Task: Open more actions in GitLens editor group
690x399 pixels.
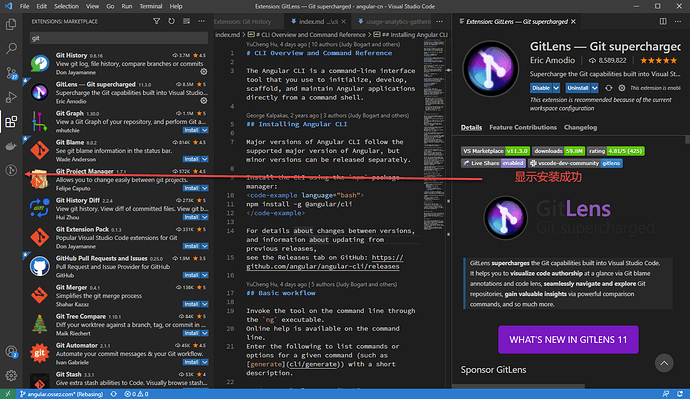Action: click(678, 21)
